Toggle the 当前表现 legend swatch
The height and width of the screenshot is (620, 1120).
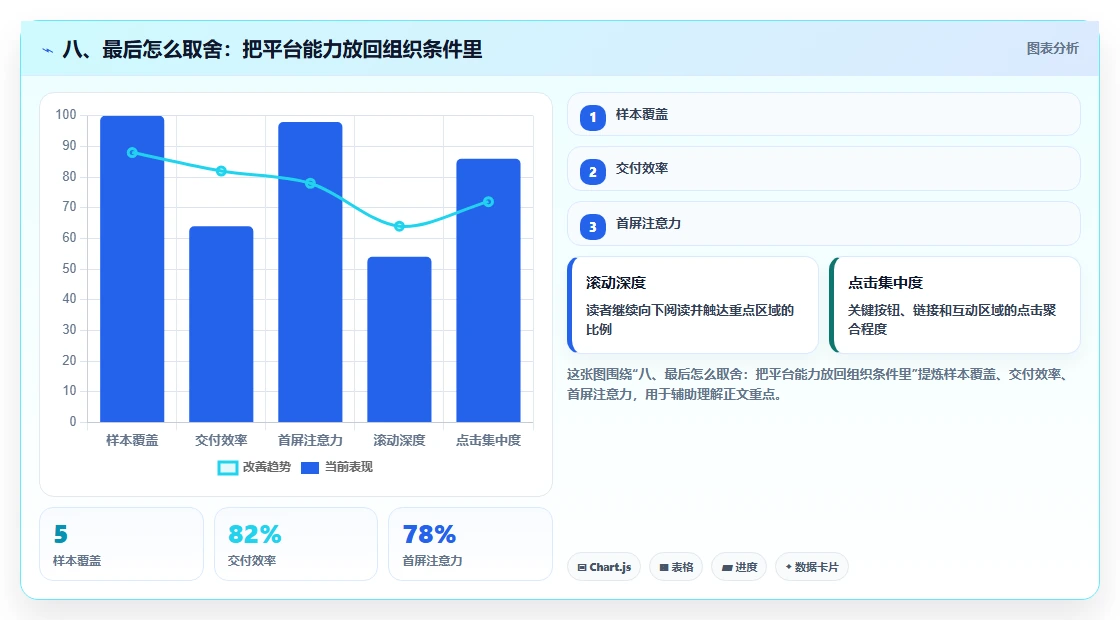tap(309, 468)
